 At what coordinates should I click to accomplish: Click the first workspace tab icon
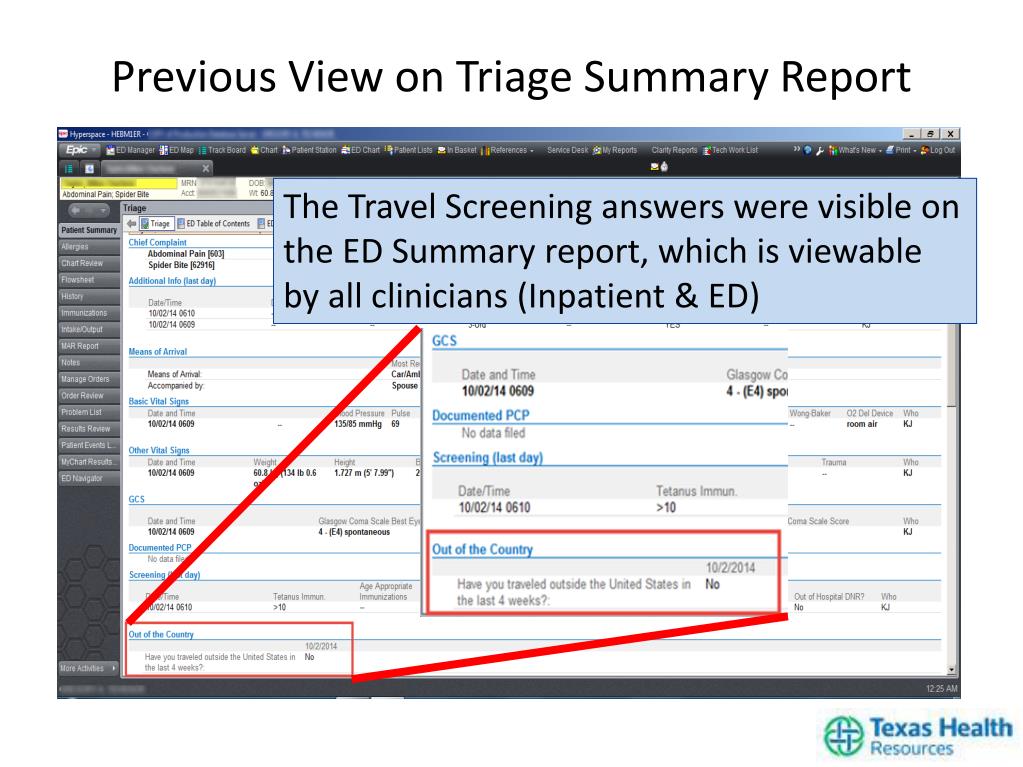point(69,168)
